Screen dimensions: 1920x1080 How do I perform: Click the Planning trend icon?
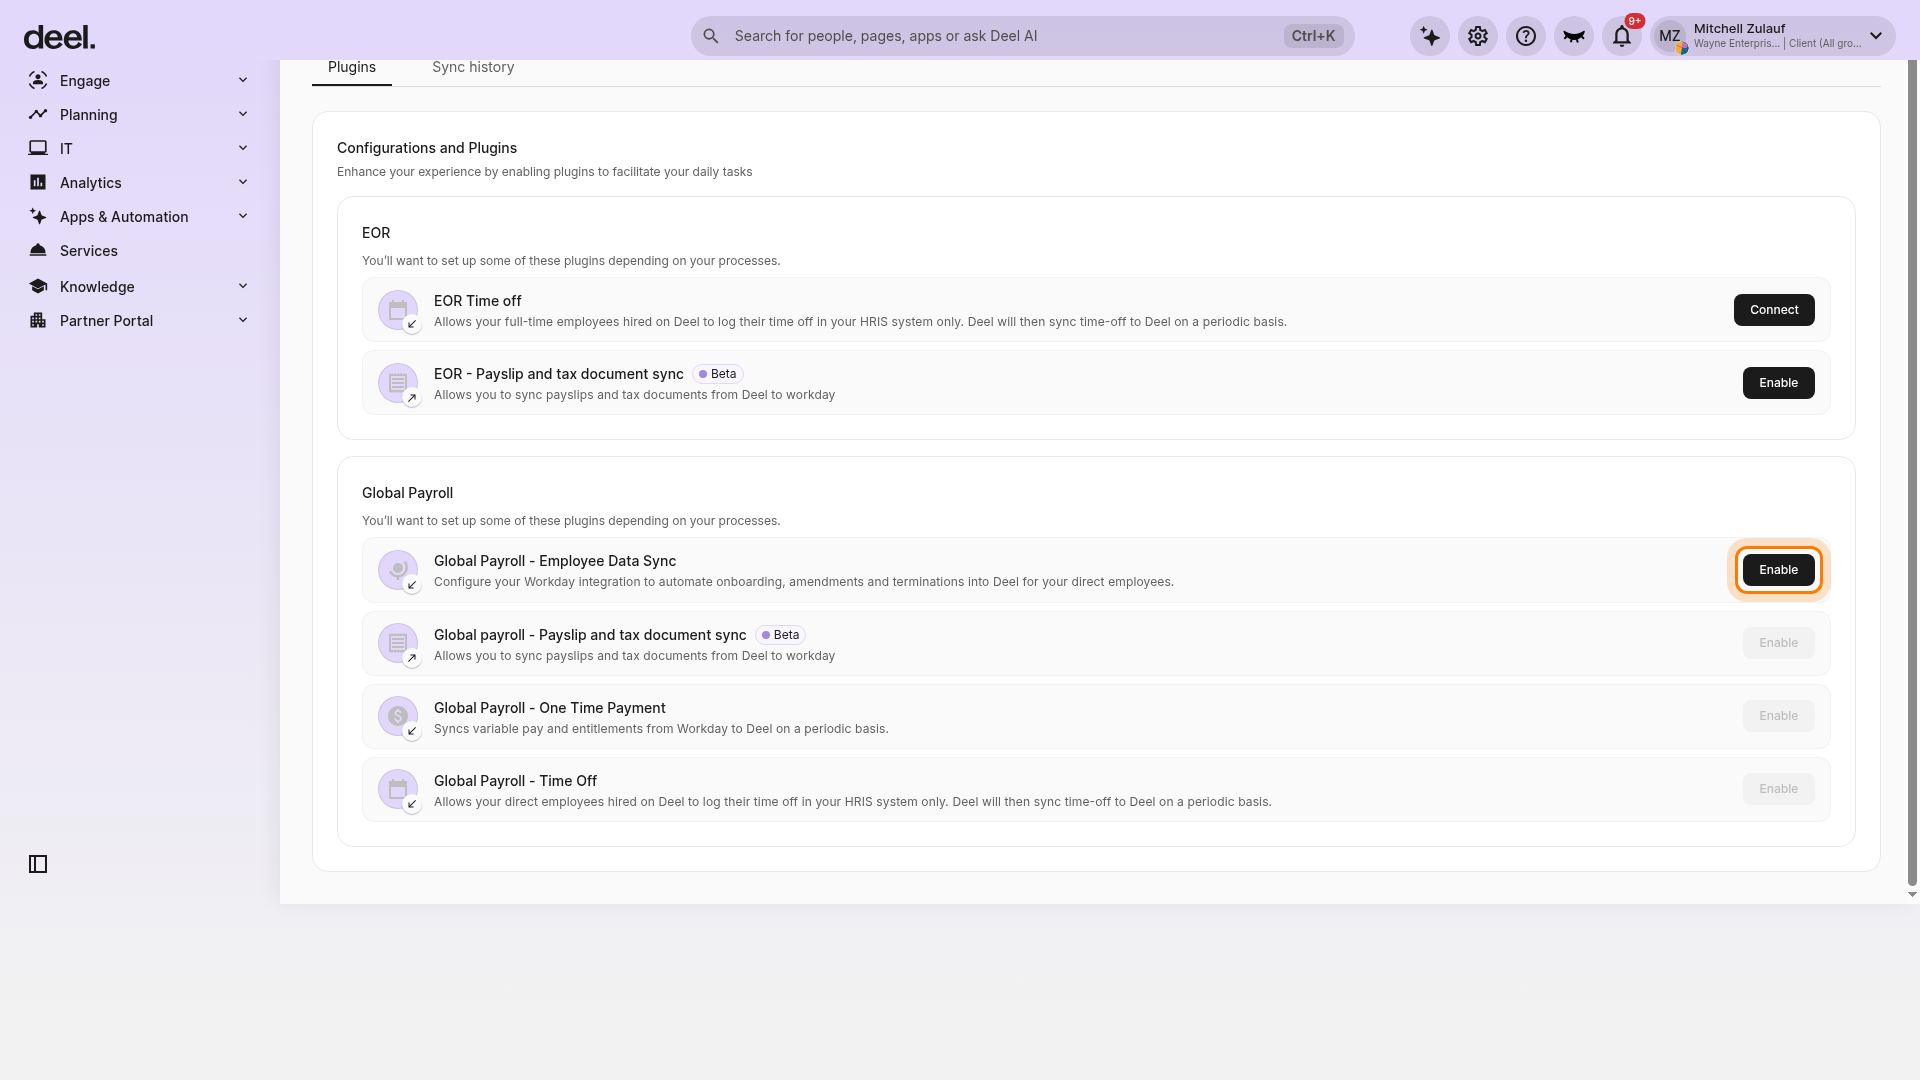pos(38,114)
